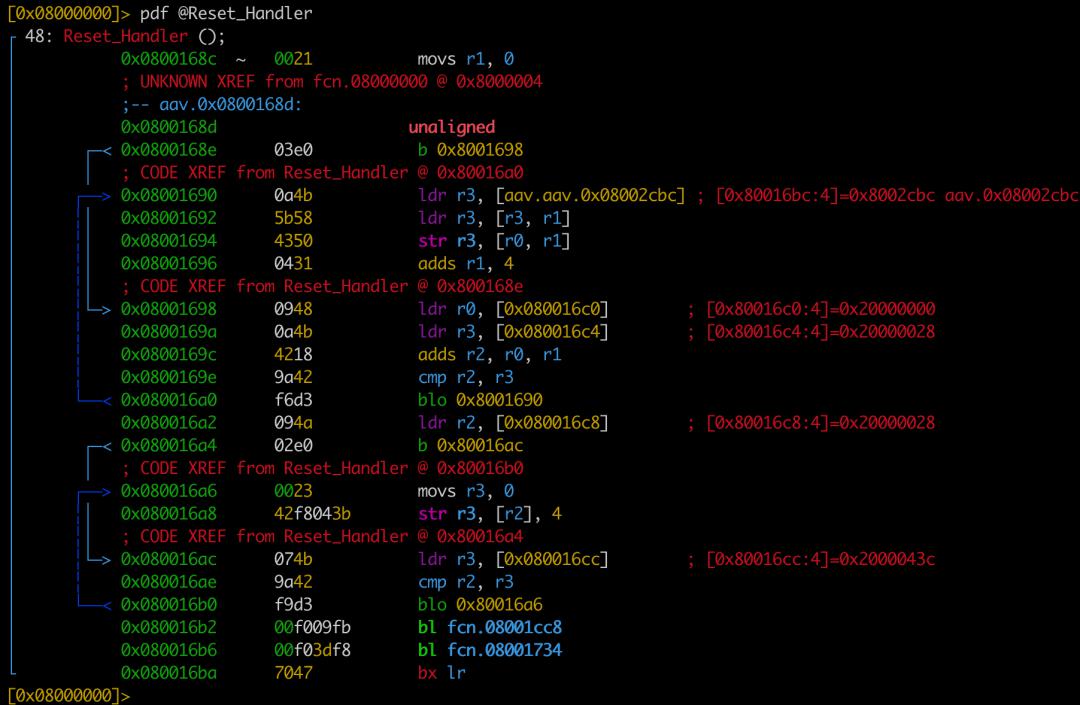Click address 0x080016b0
Screen dimensions: 1080x705
(x=168, y=604)
